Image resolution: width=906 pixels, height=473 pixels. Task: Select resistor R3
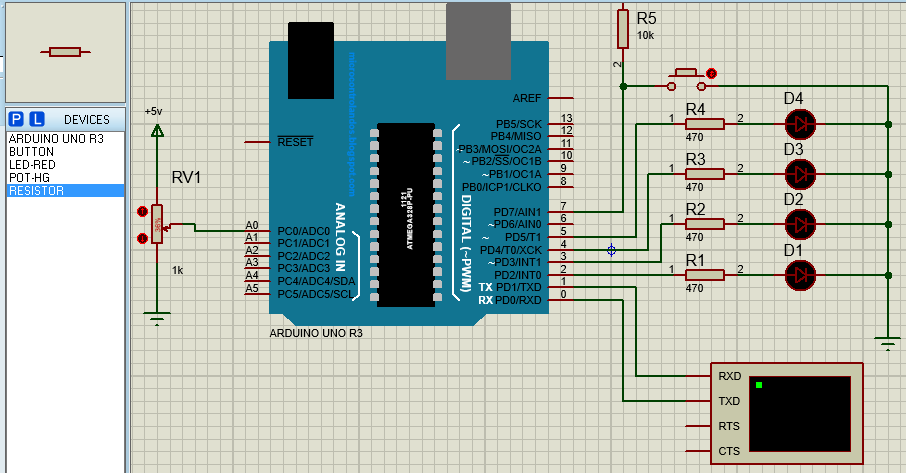click(x=704, y=174)
